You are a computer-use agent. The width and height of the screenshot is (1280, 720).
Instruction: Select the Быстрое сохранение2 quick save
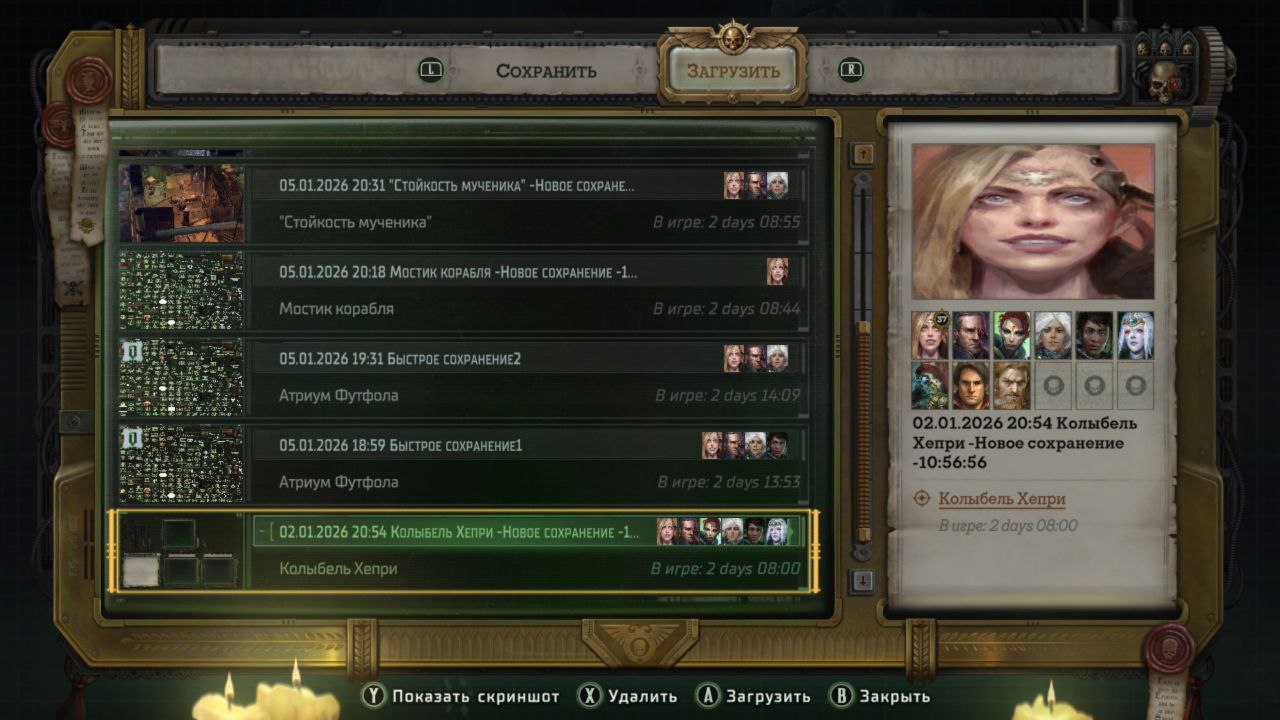[463, 377]
